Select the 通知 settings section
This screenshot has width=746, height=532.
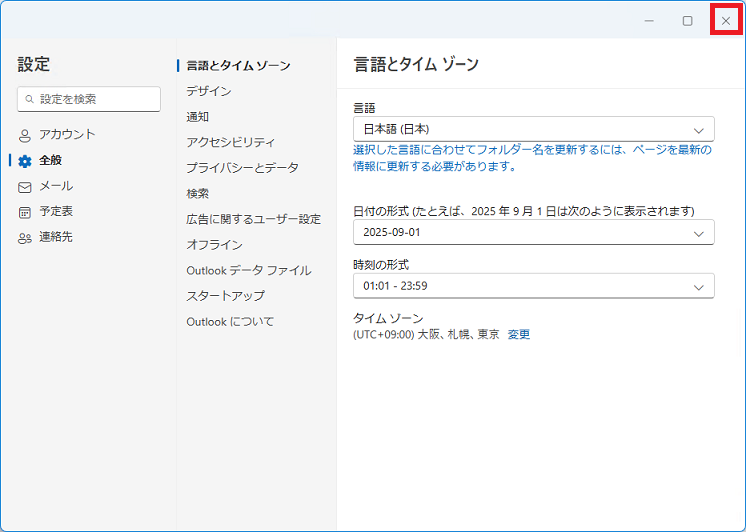point(198,117)
